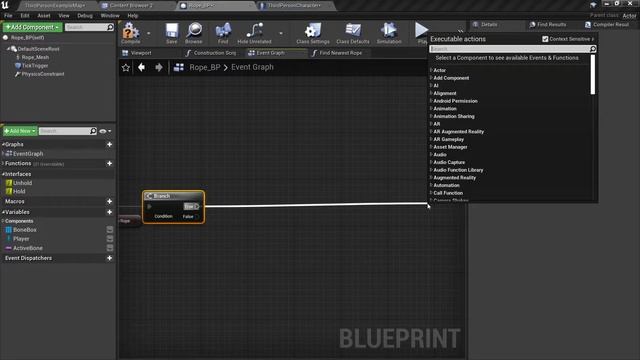
Task: Open Class Settings
Action: click(313, 31)
